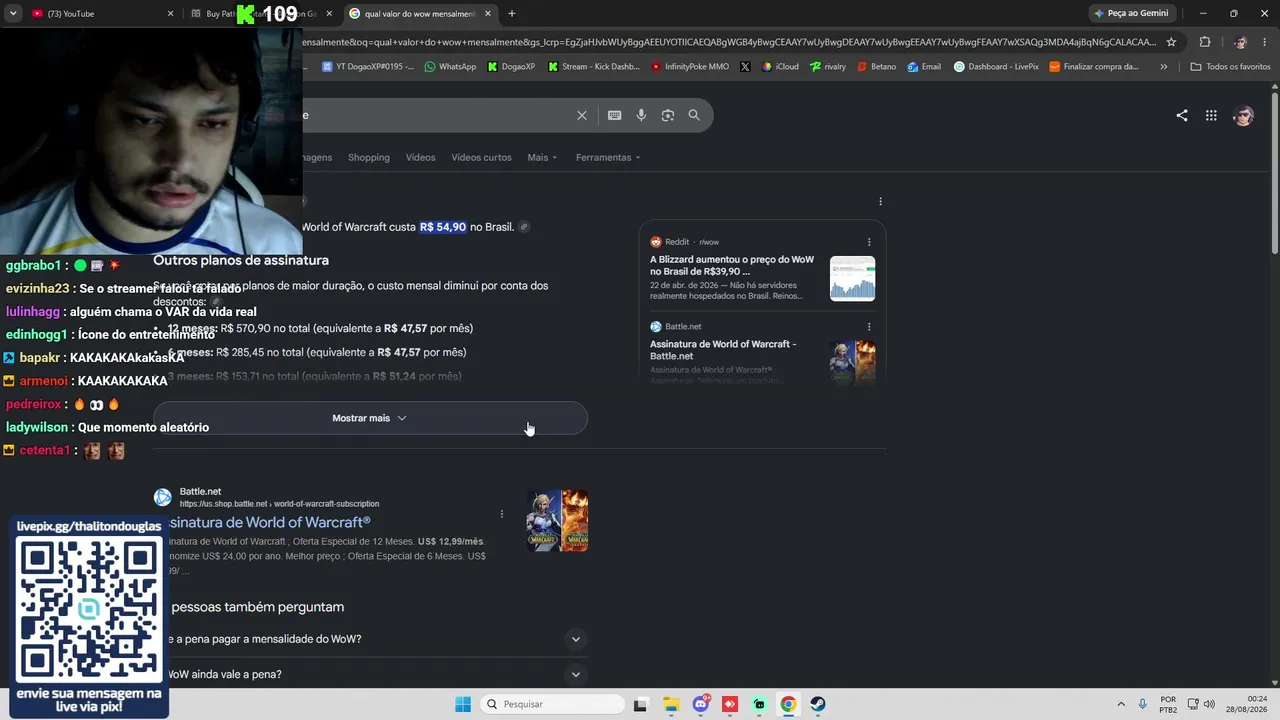
Task: Open File Explorer from the taskbar
Action: coord(671,704)
